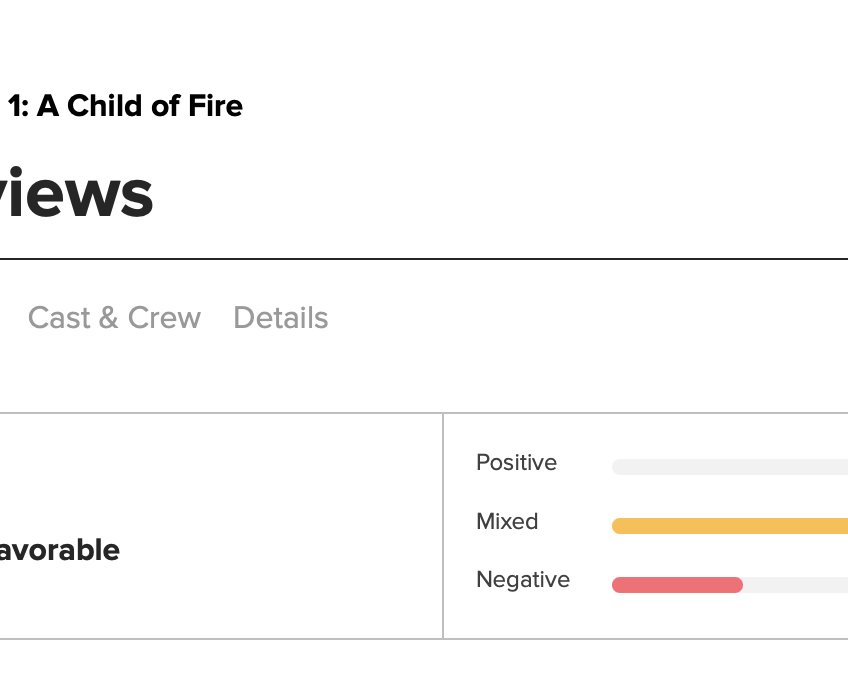Click the vertical divider beside the review bars

point(443,526)
